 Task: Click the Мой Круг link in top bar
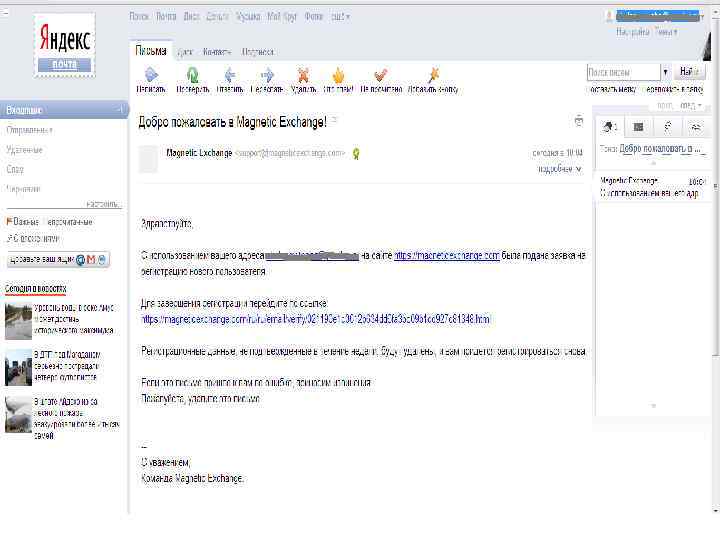(282, 17)
